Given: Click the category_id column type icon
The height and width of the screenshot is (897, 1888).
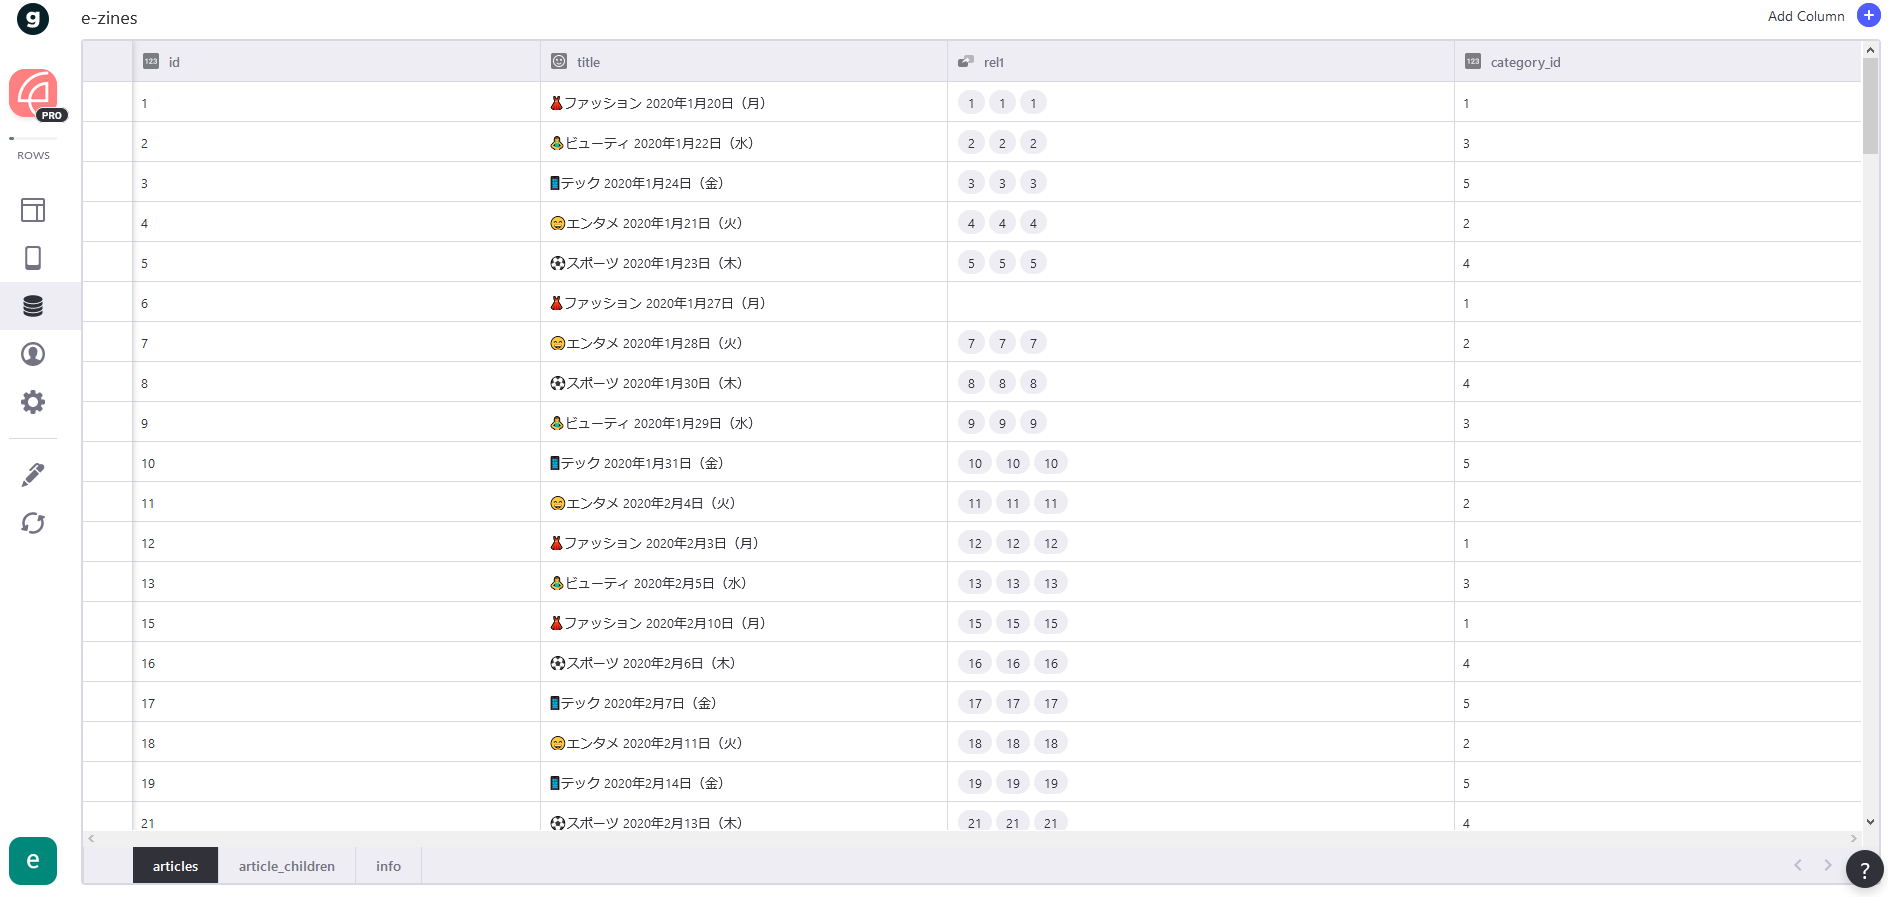Looking at the screenshot, I should coord(1473,61).
